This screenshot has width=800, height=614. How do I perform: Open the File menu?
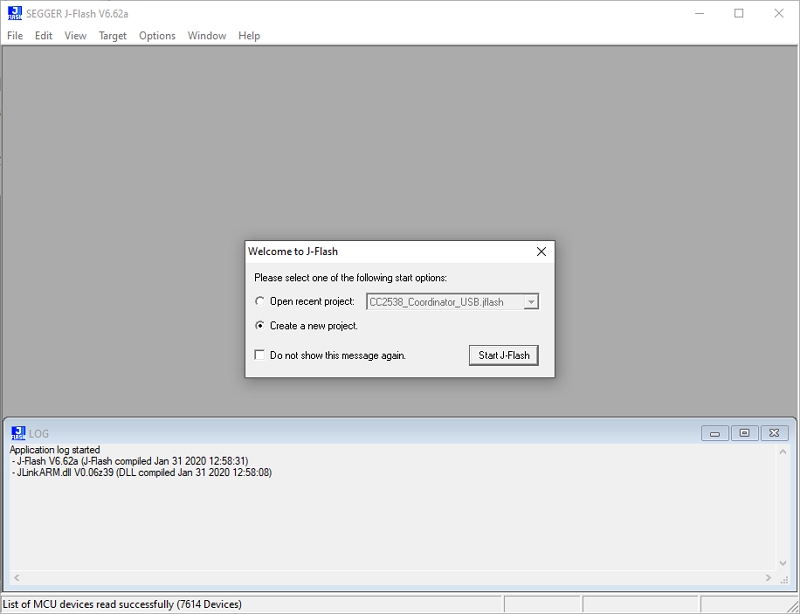point(15,36)
